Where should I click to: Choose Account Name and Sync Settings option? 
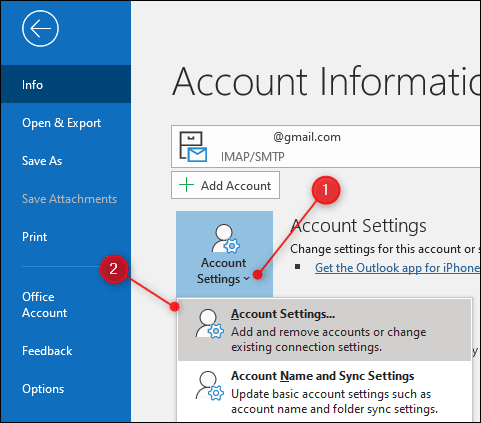(x=324, y=392)
